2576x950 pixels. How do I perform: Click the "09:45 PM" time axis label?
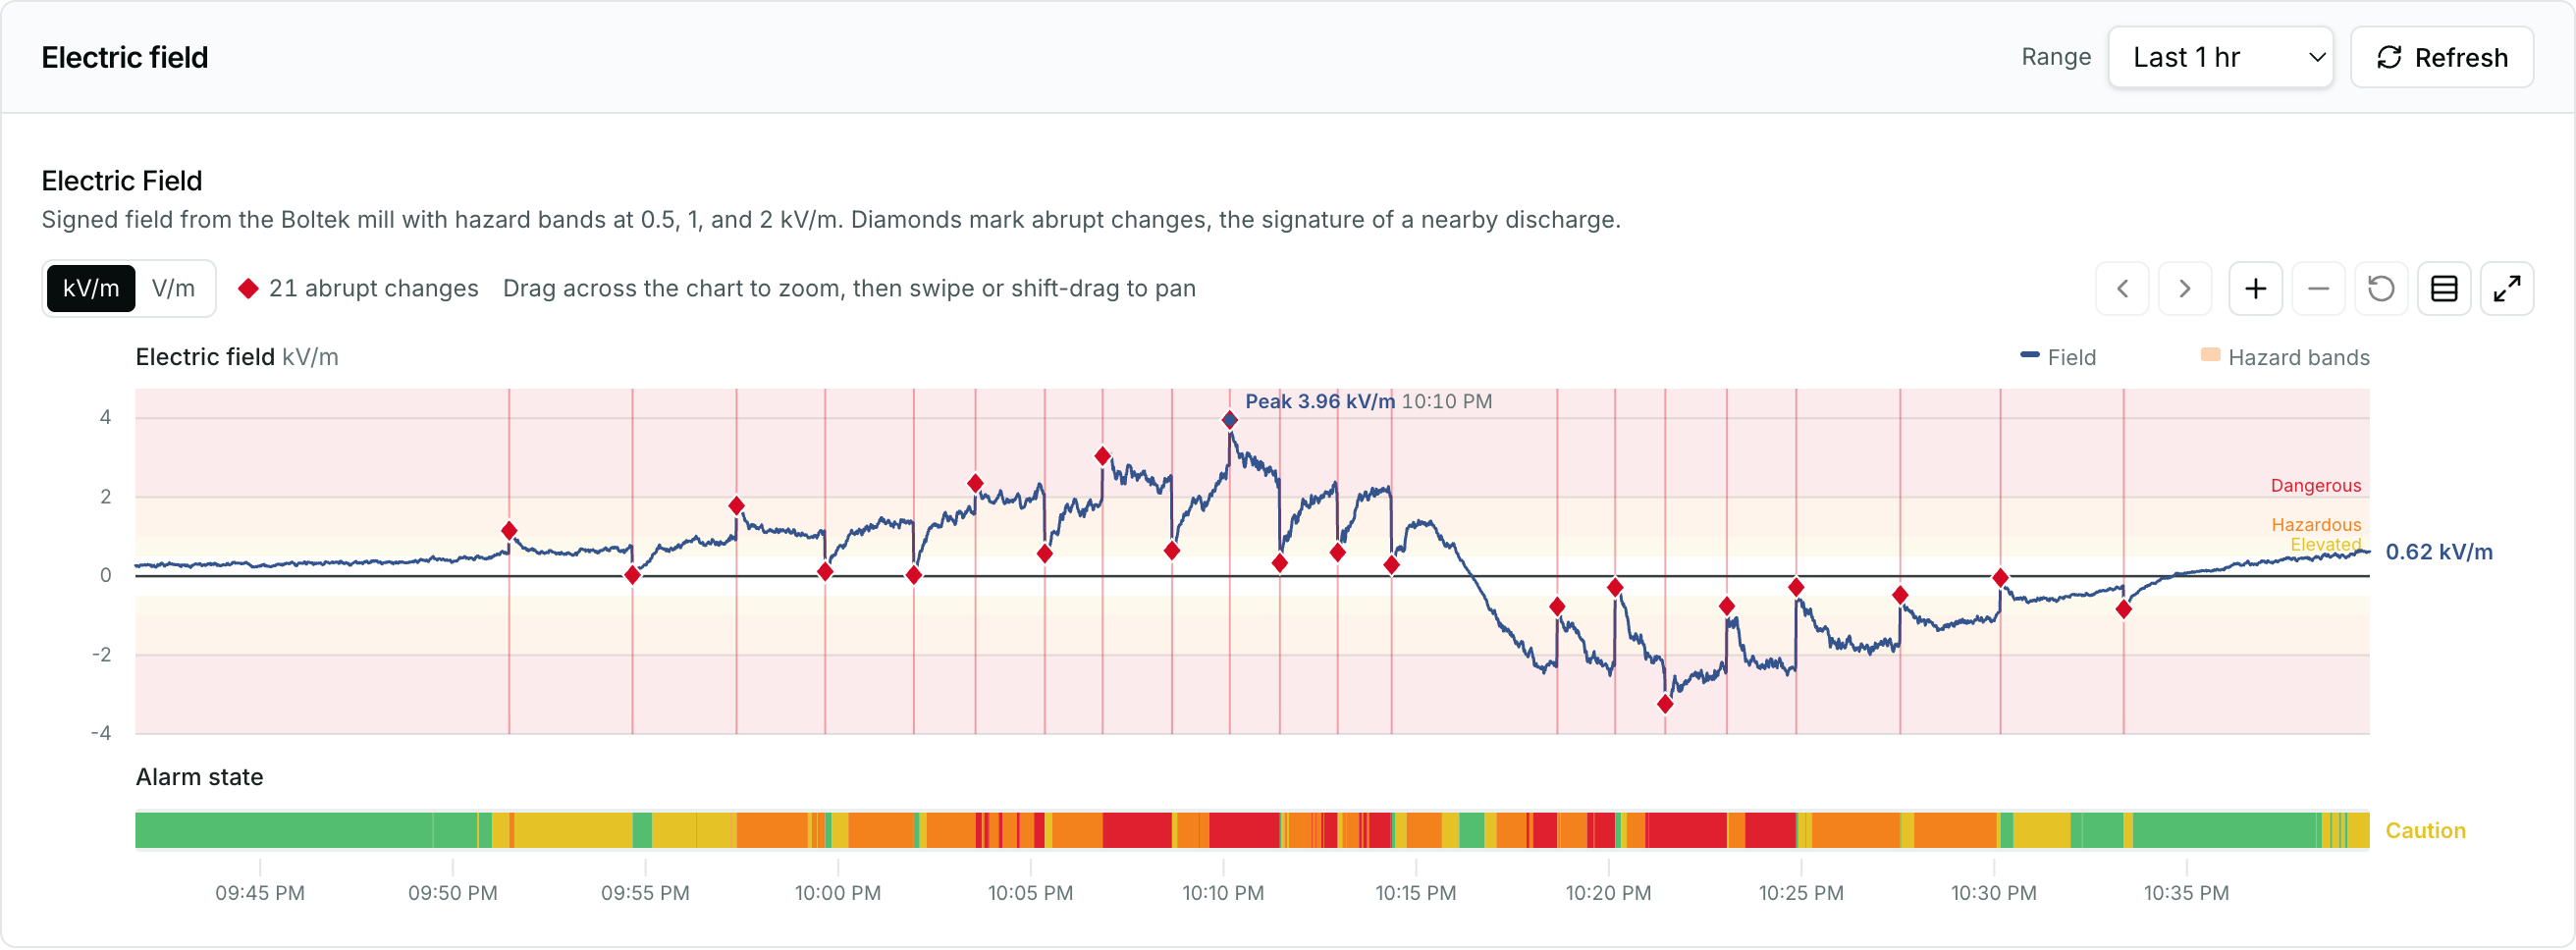coord(260,895)
